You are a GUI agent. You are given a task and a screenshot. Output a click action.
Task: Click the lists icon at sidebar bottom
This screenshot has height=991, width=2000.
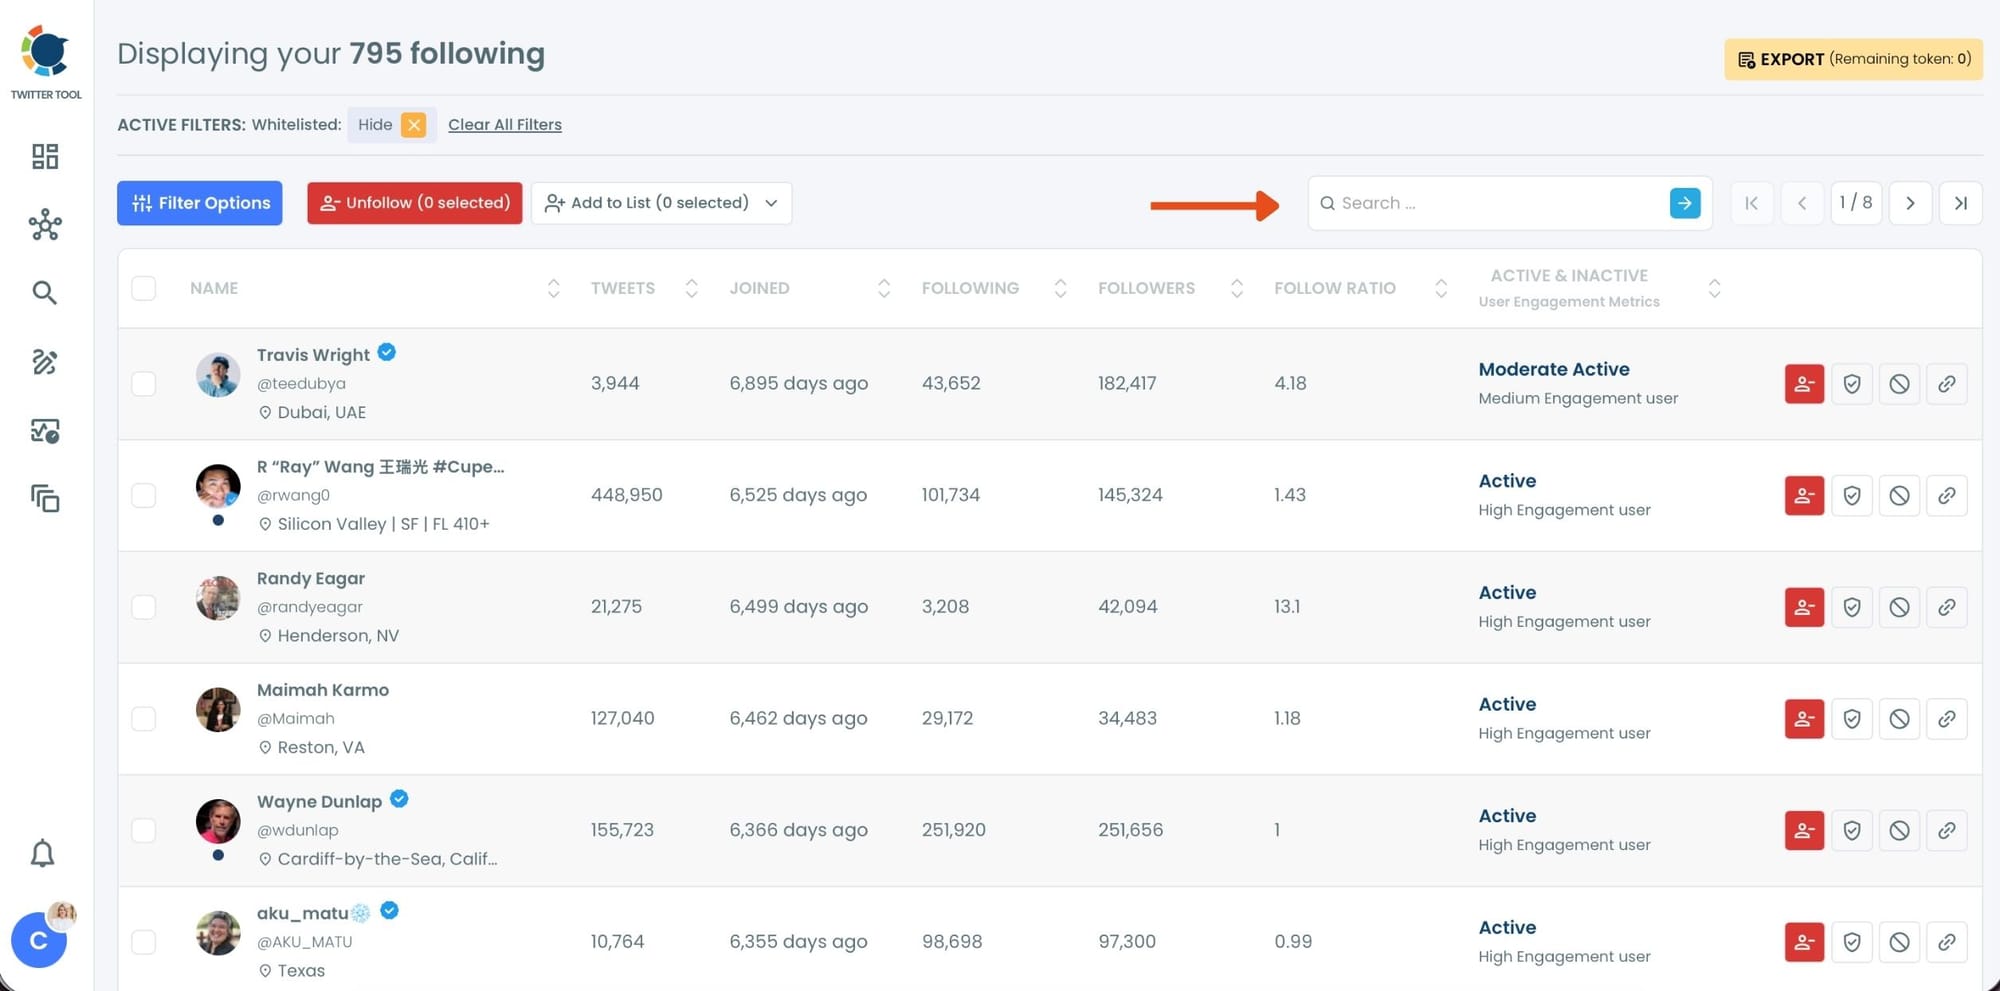tap(44, 498)
